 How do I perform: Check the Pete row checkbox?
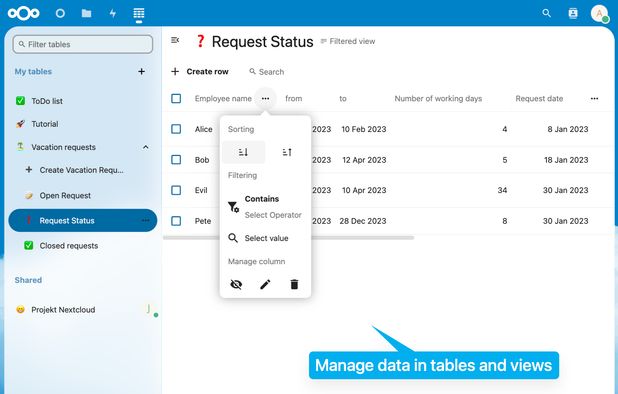[176, 221]
